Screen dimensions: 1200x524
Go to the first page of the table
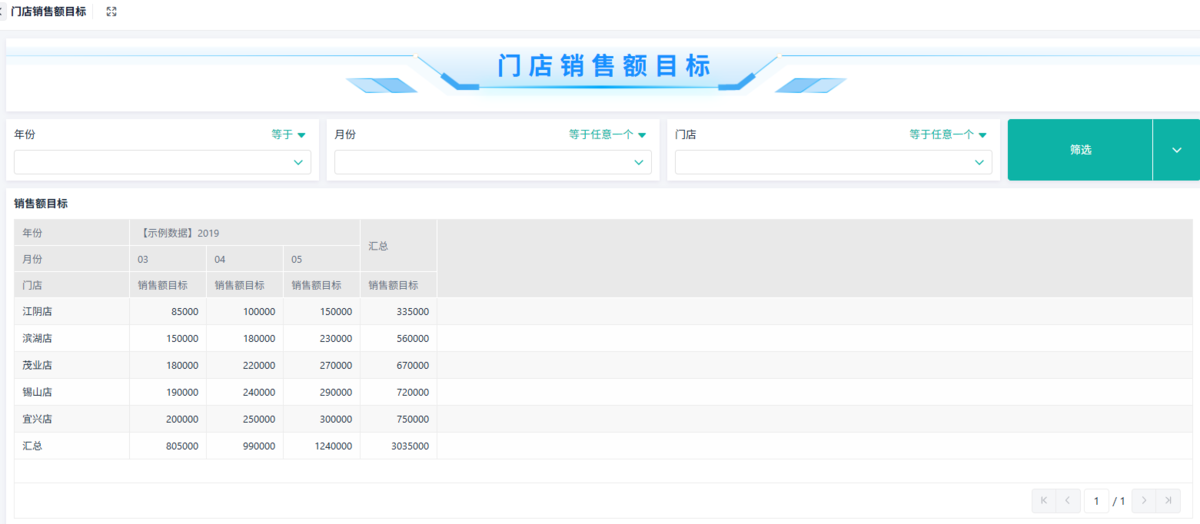pyautogui.click(x=1043, y=500)
